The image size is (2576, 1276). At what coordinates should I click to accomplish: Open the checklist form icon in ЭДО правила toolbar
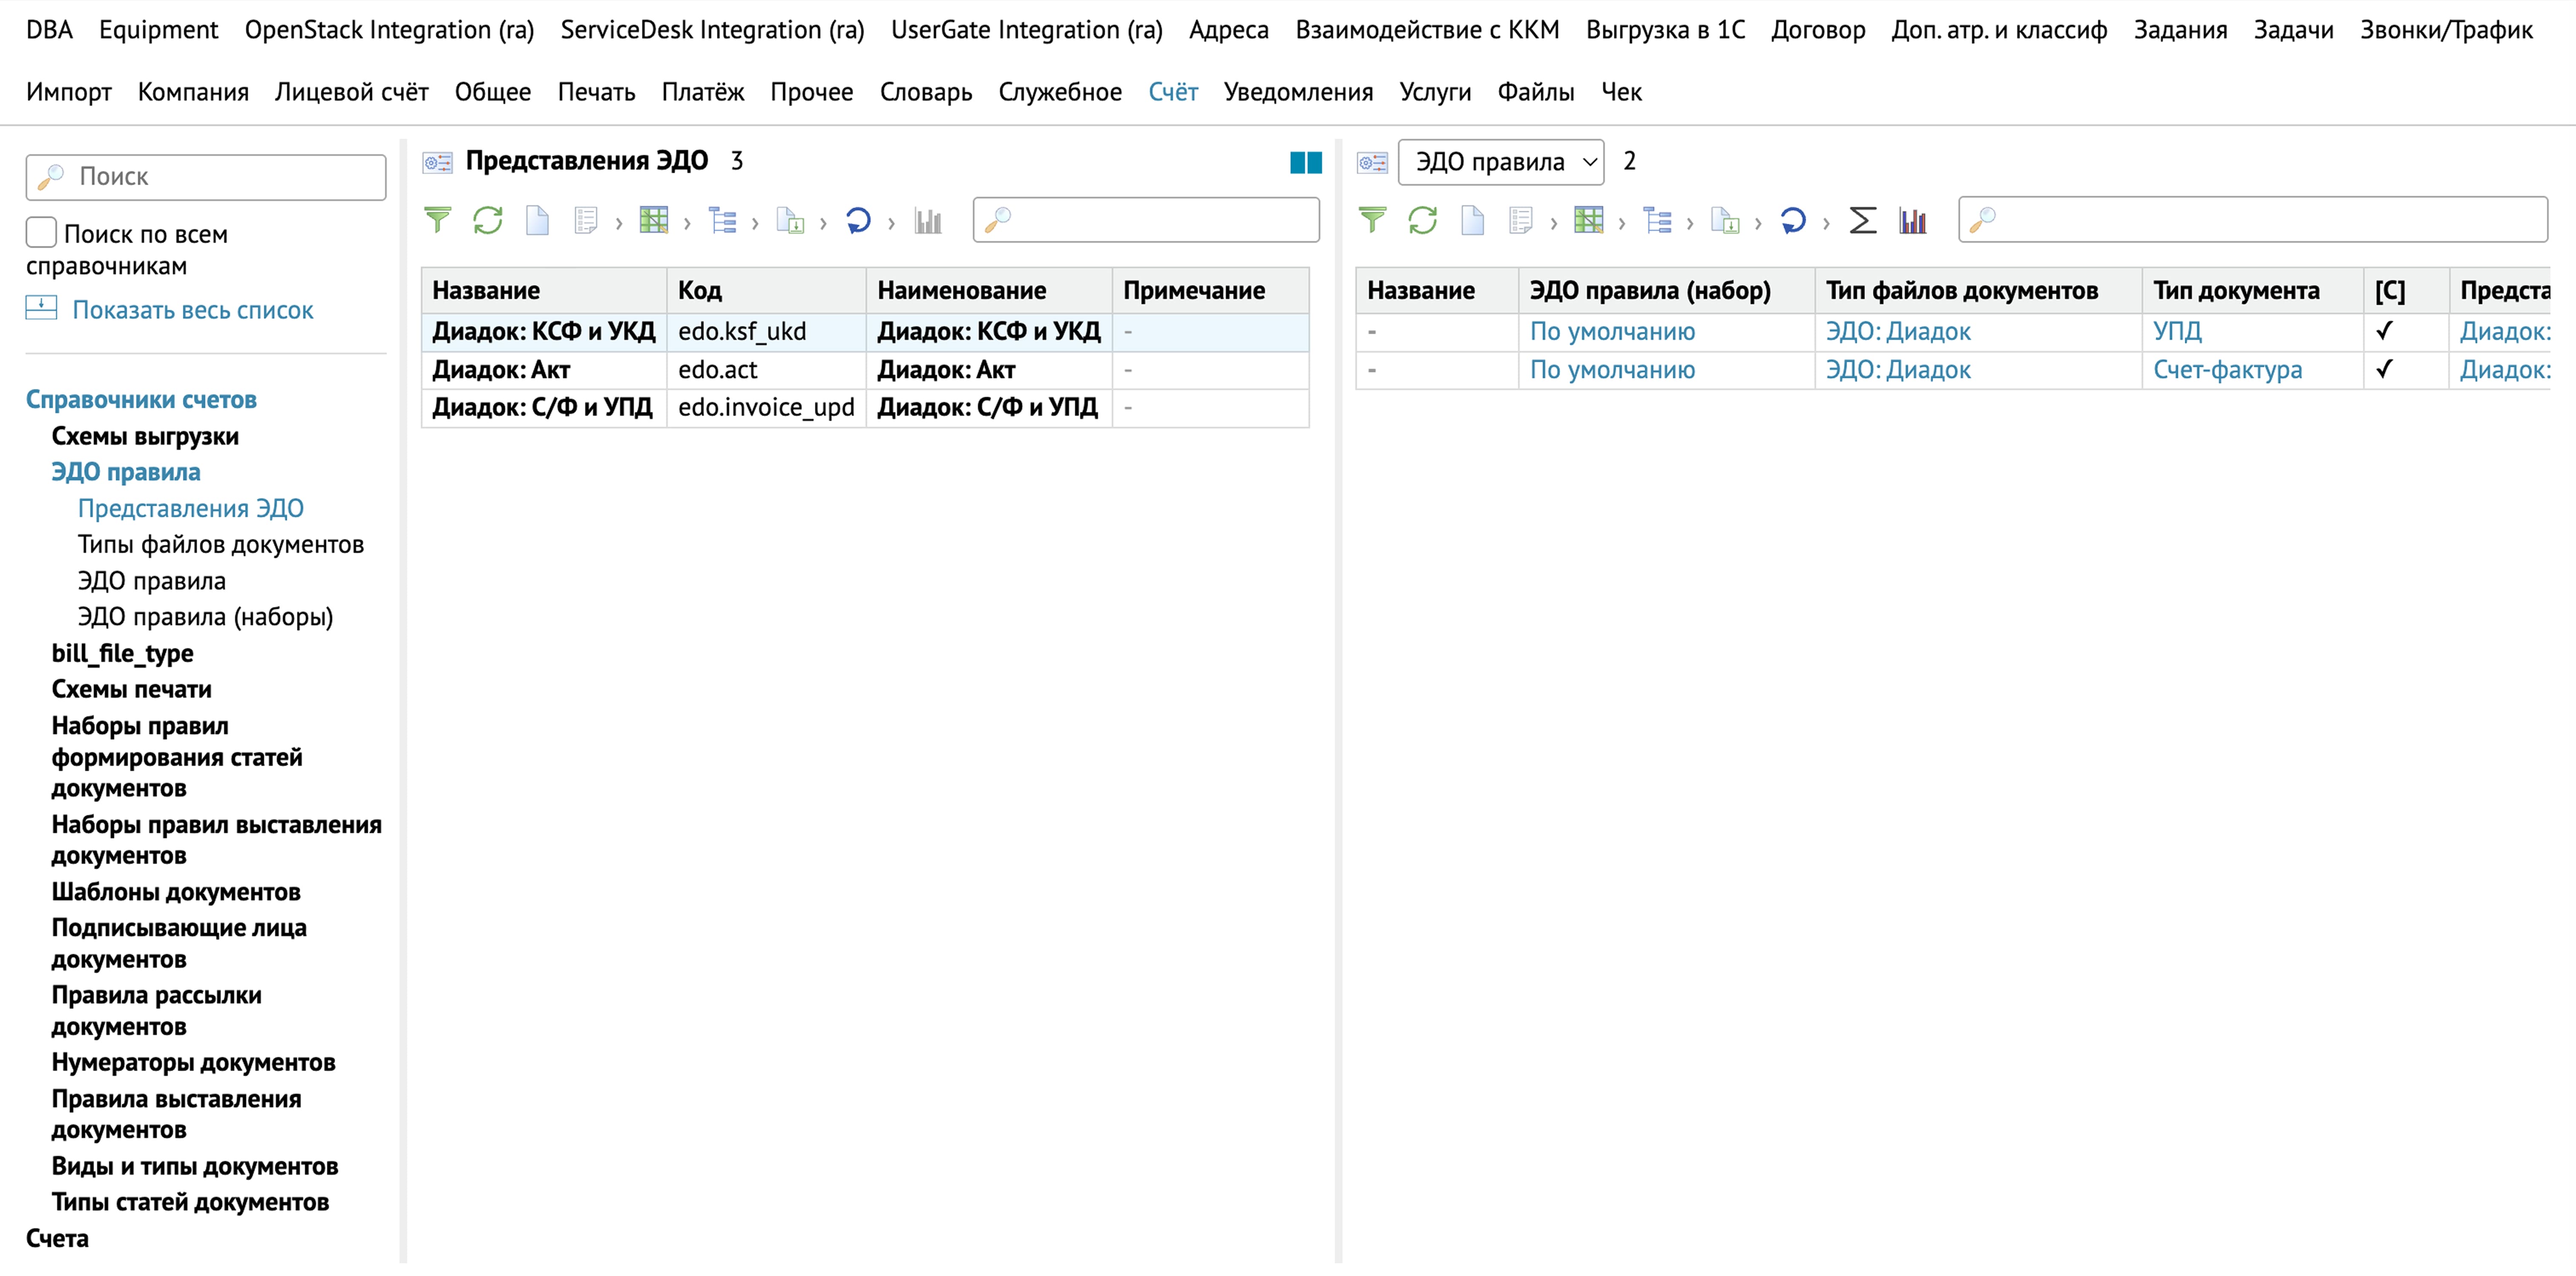[x=1521, y=220]
